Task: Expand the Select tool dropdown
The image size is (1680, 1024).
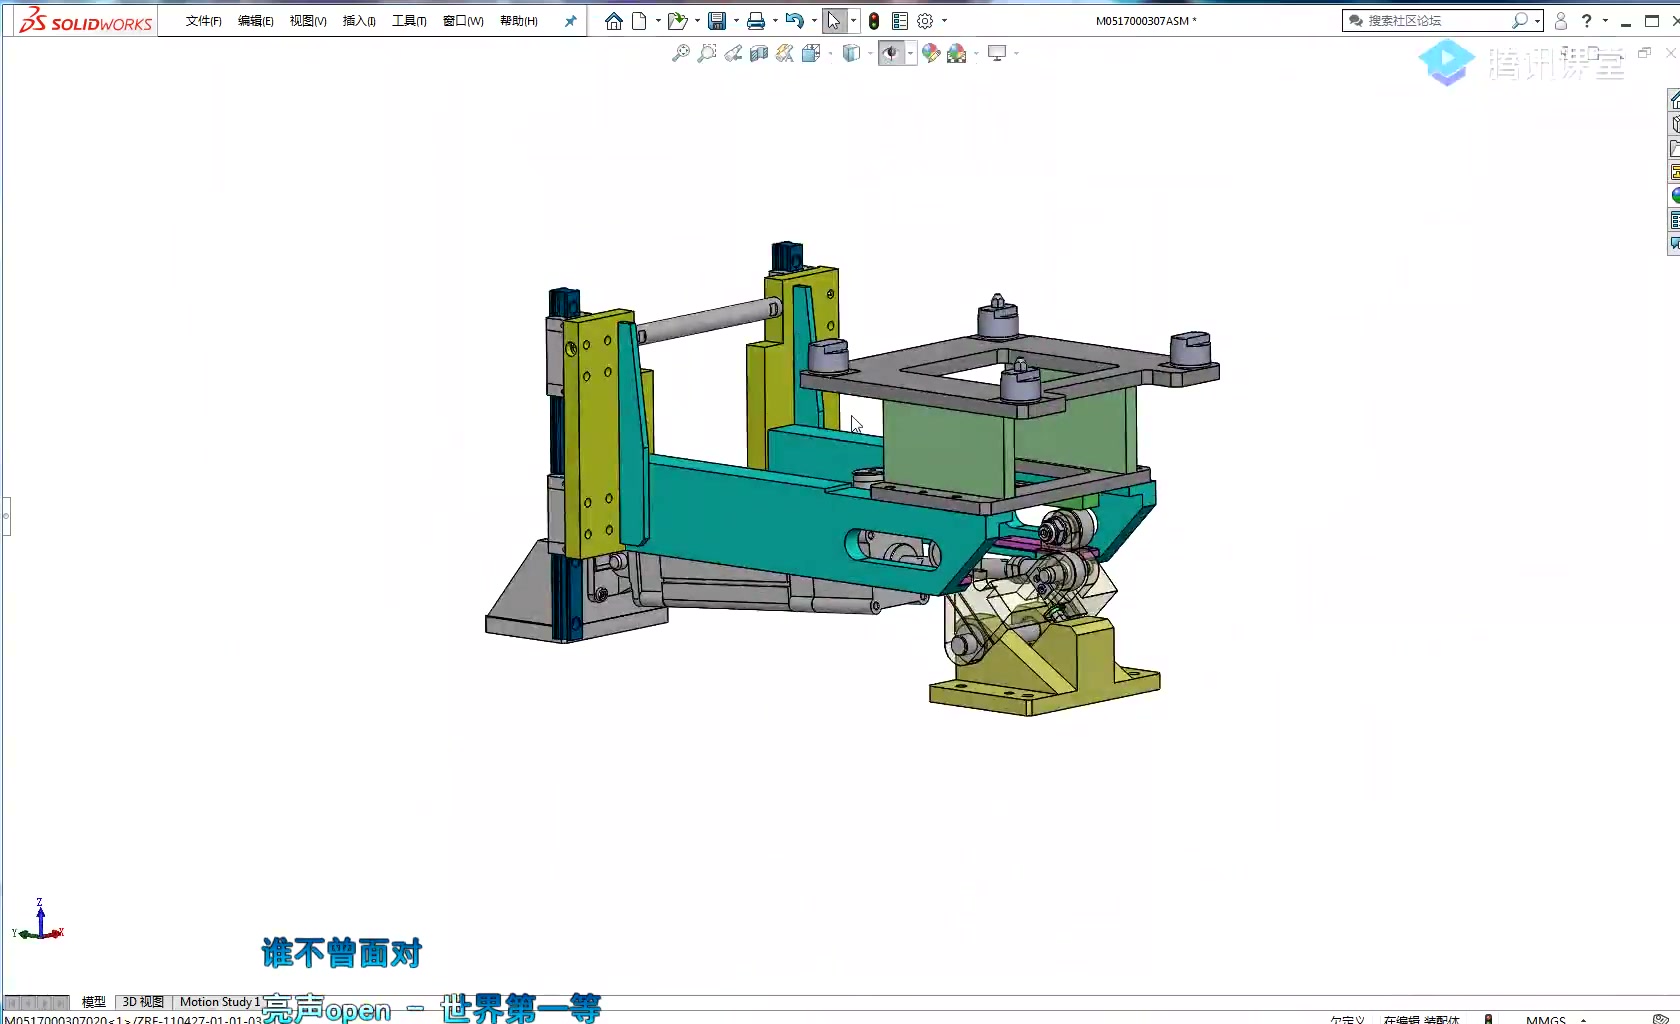Action: click(853, 21)
